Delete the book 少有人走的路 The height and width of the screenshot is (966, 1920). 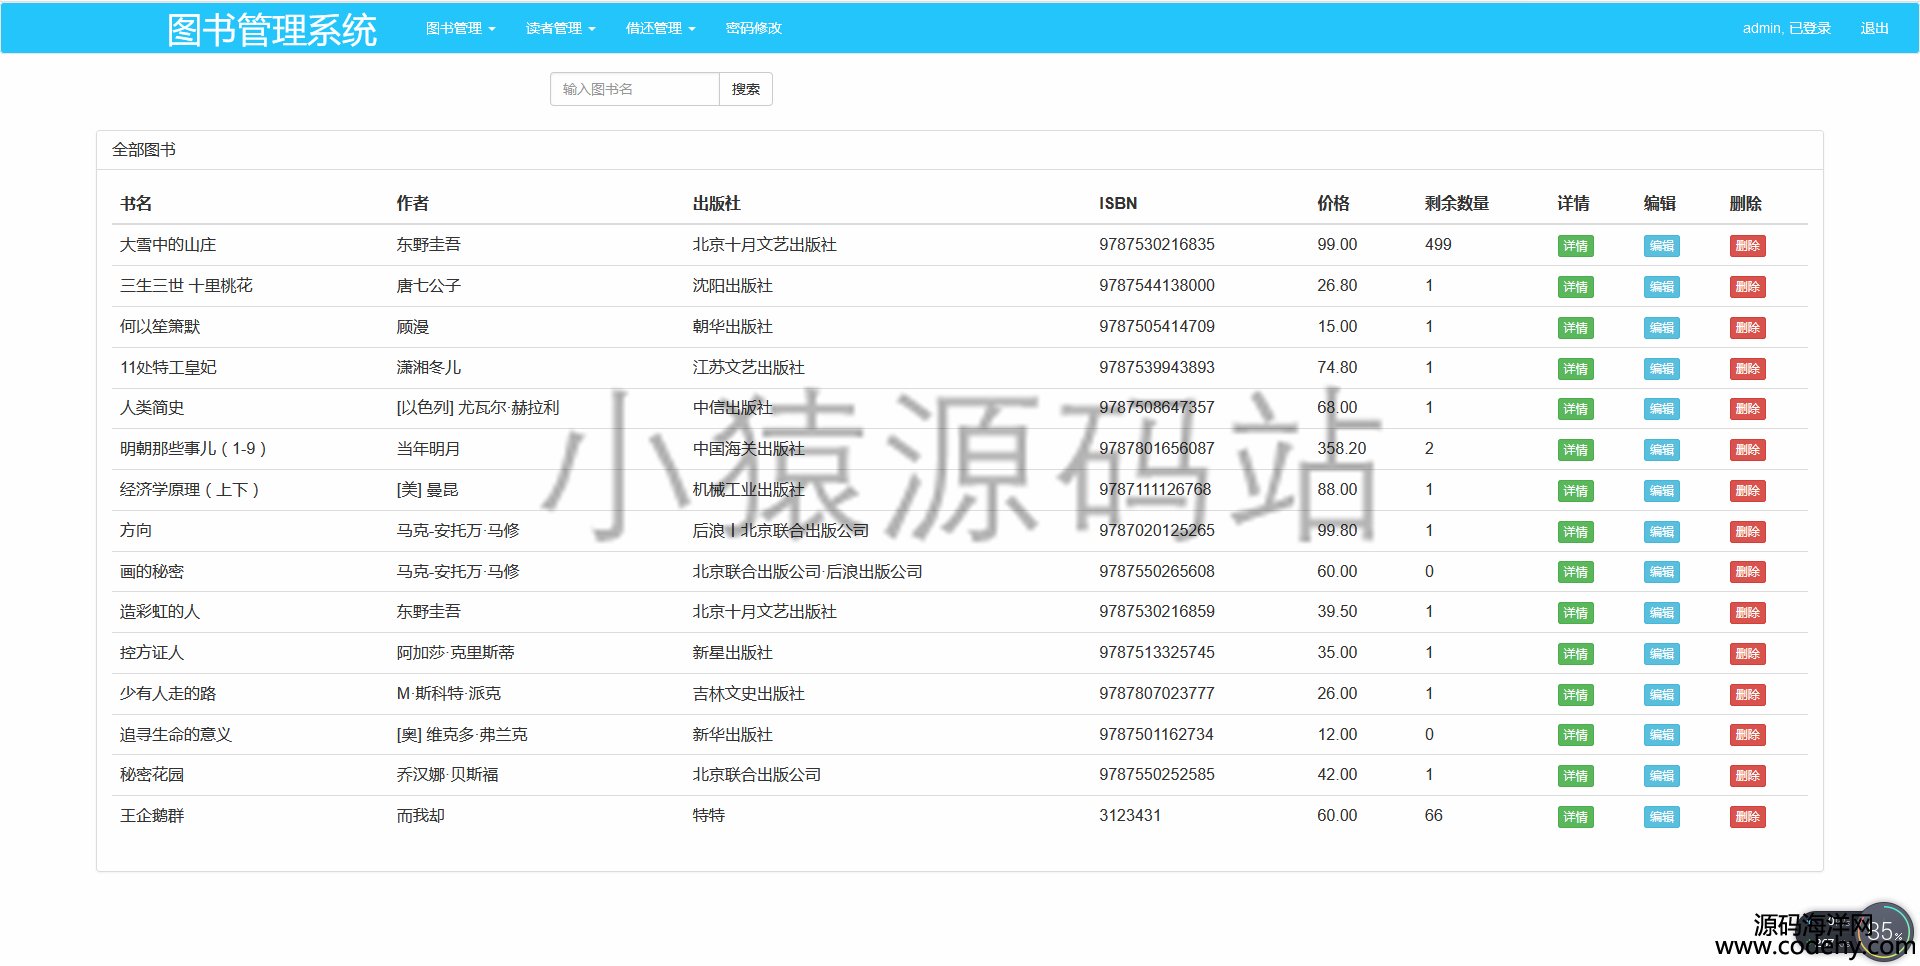point(1747,695)
